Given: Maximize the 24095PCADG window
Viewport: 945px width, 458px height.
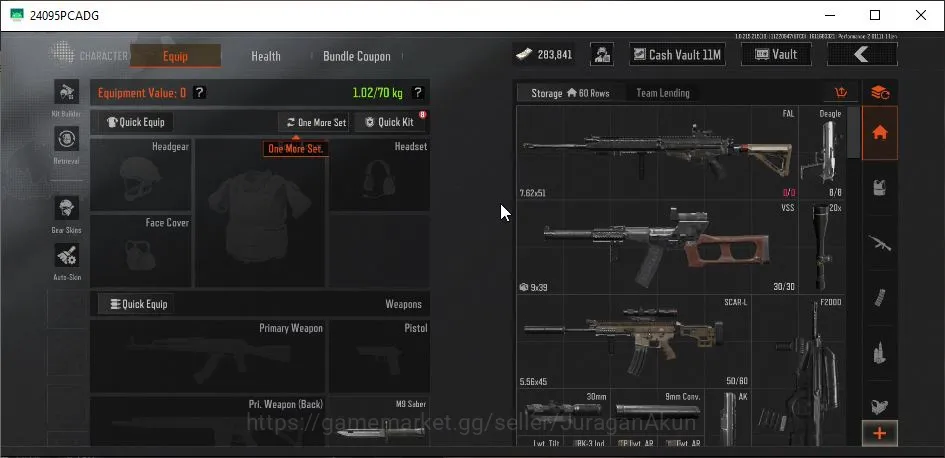Looking at the screenshot, I should [874, 15].
